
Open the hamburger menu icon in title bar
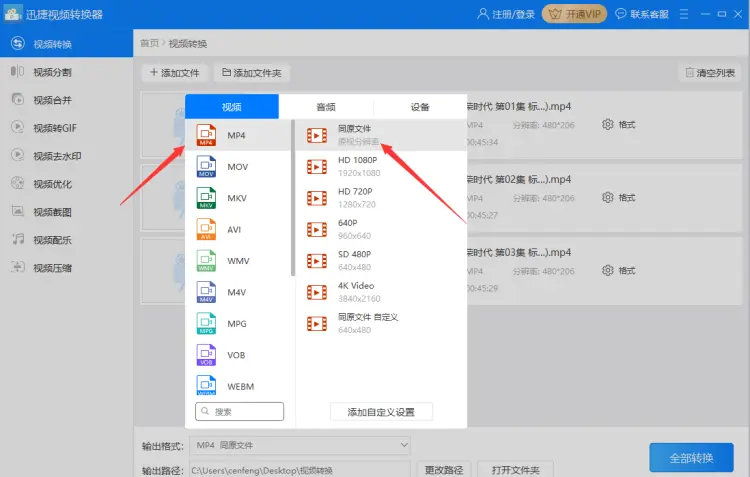point(684,14)
